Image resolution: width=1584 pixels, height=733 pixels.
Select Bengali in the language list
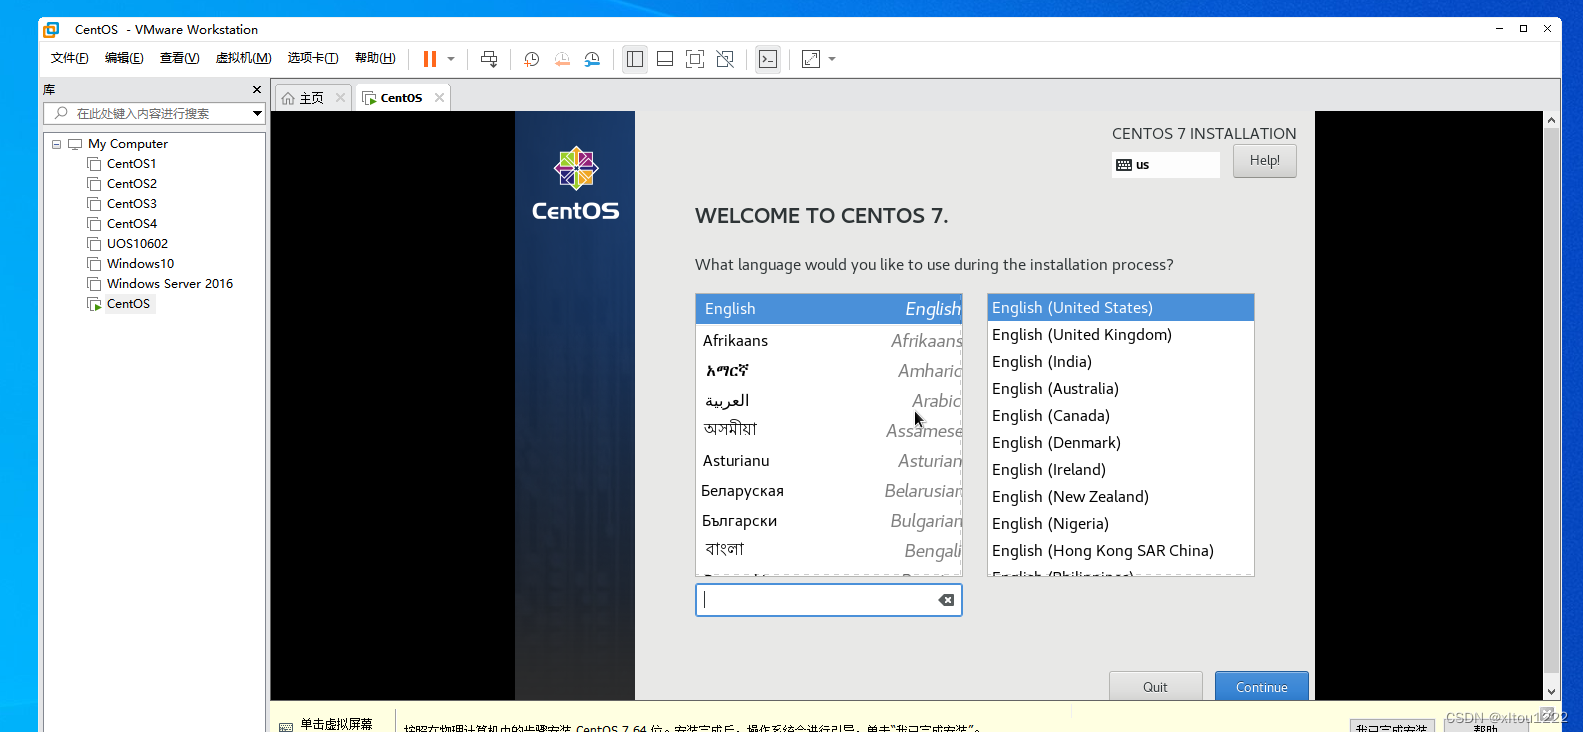(829, 551)
